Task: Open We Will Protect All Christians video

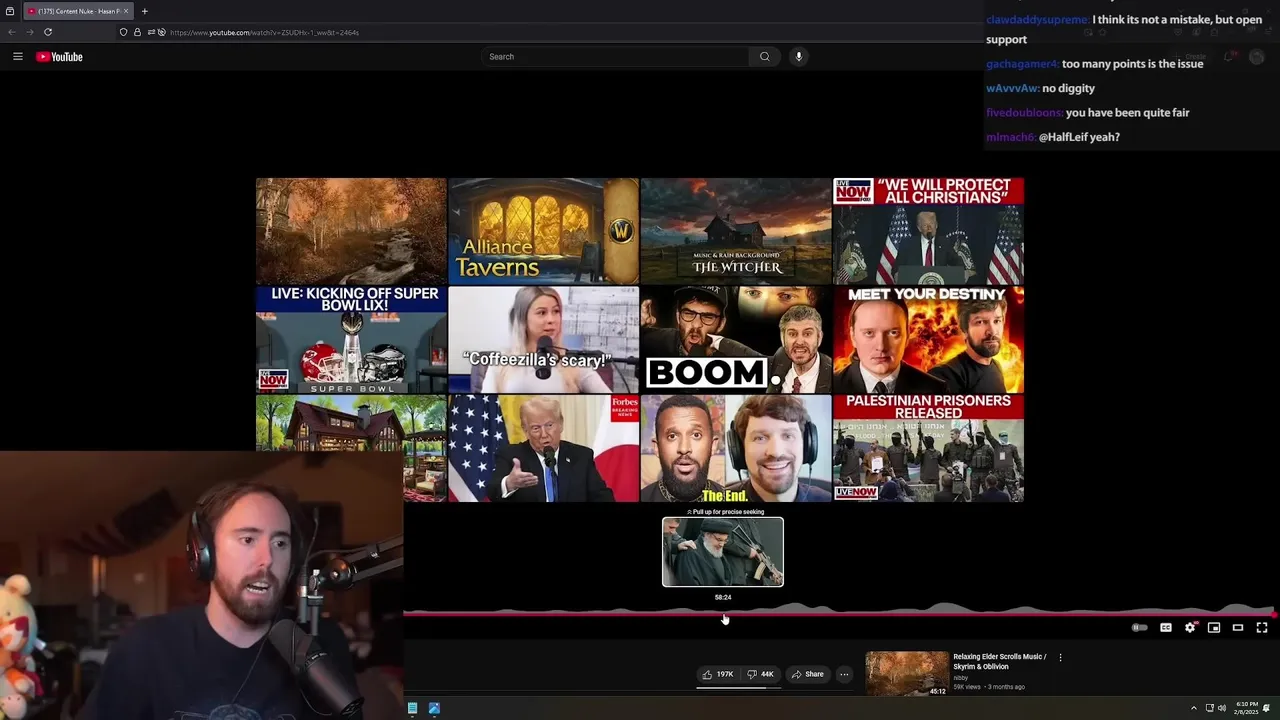Action: coord(928,231)
